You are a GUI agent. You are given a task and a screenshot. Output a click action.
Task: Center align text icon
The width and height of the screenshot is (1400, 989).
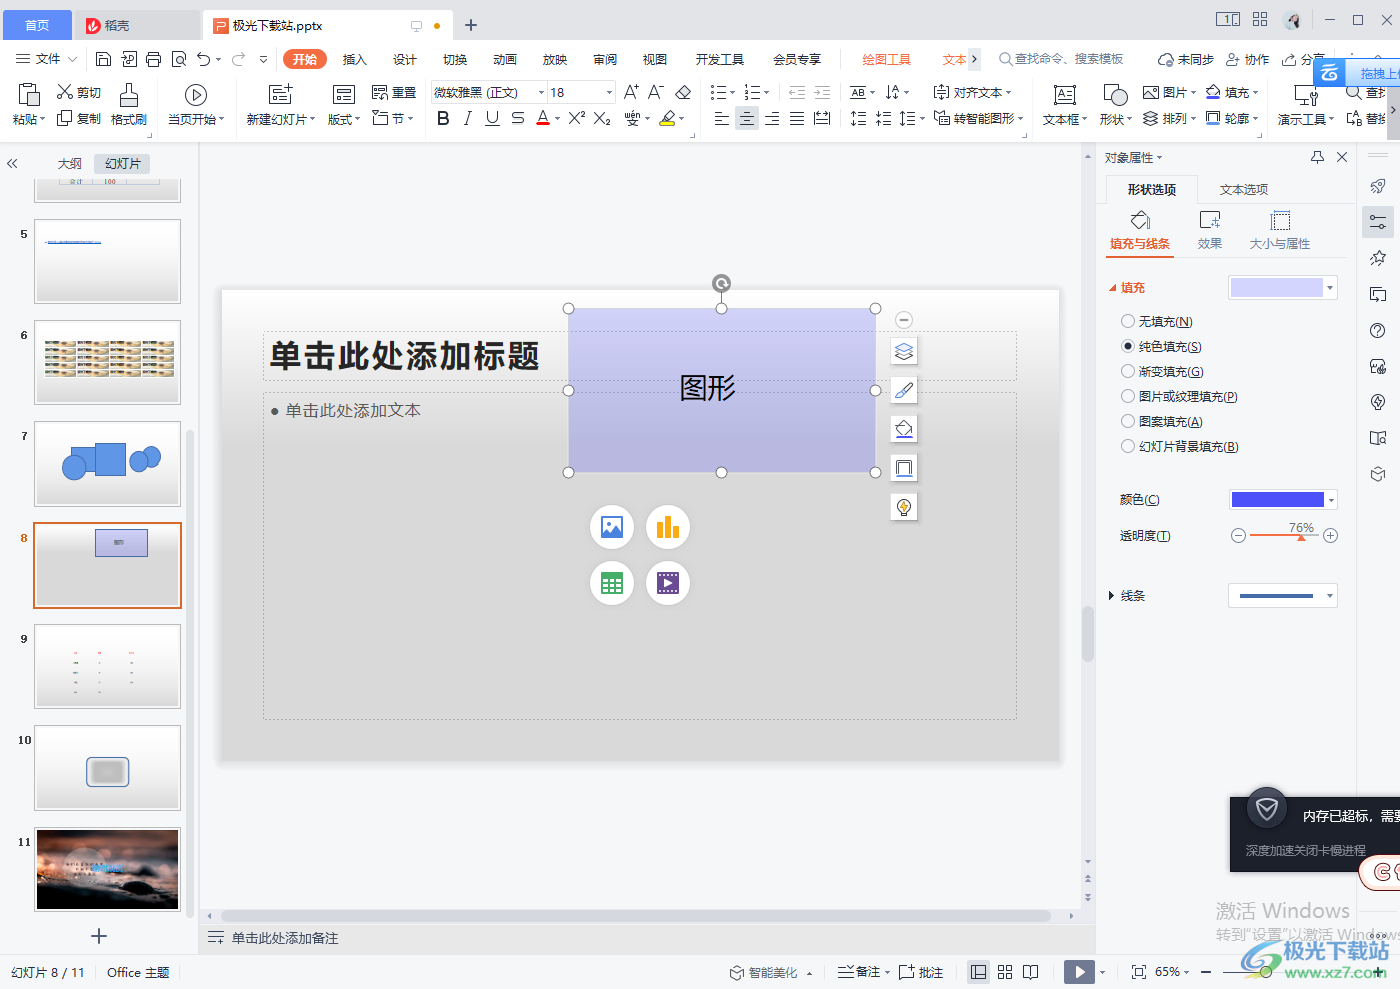pos(747,118)
